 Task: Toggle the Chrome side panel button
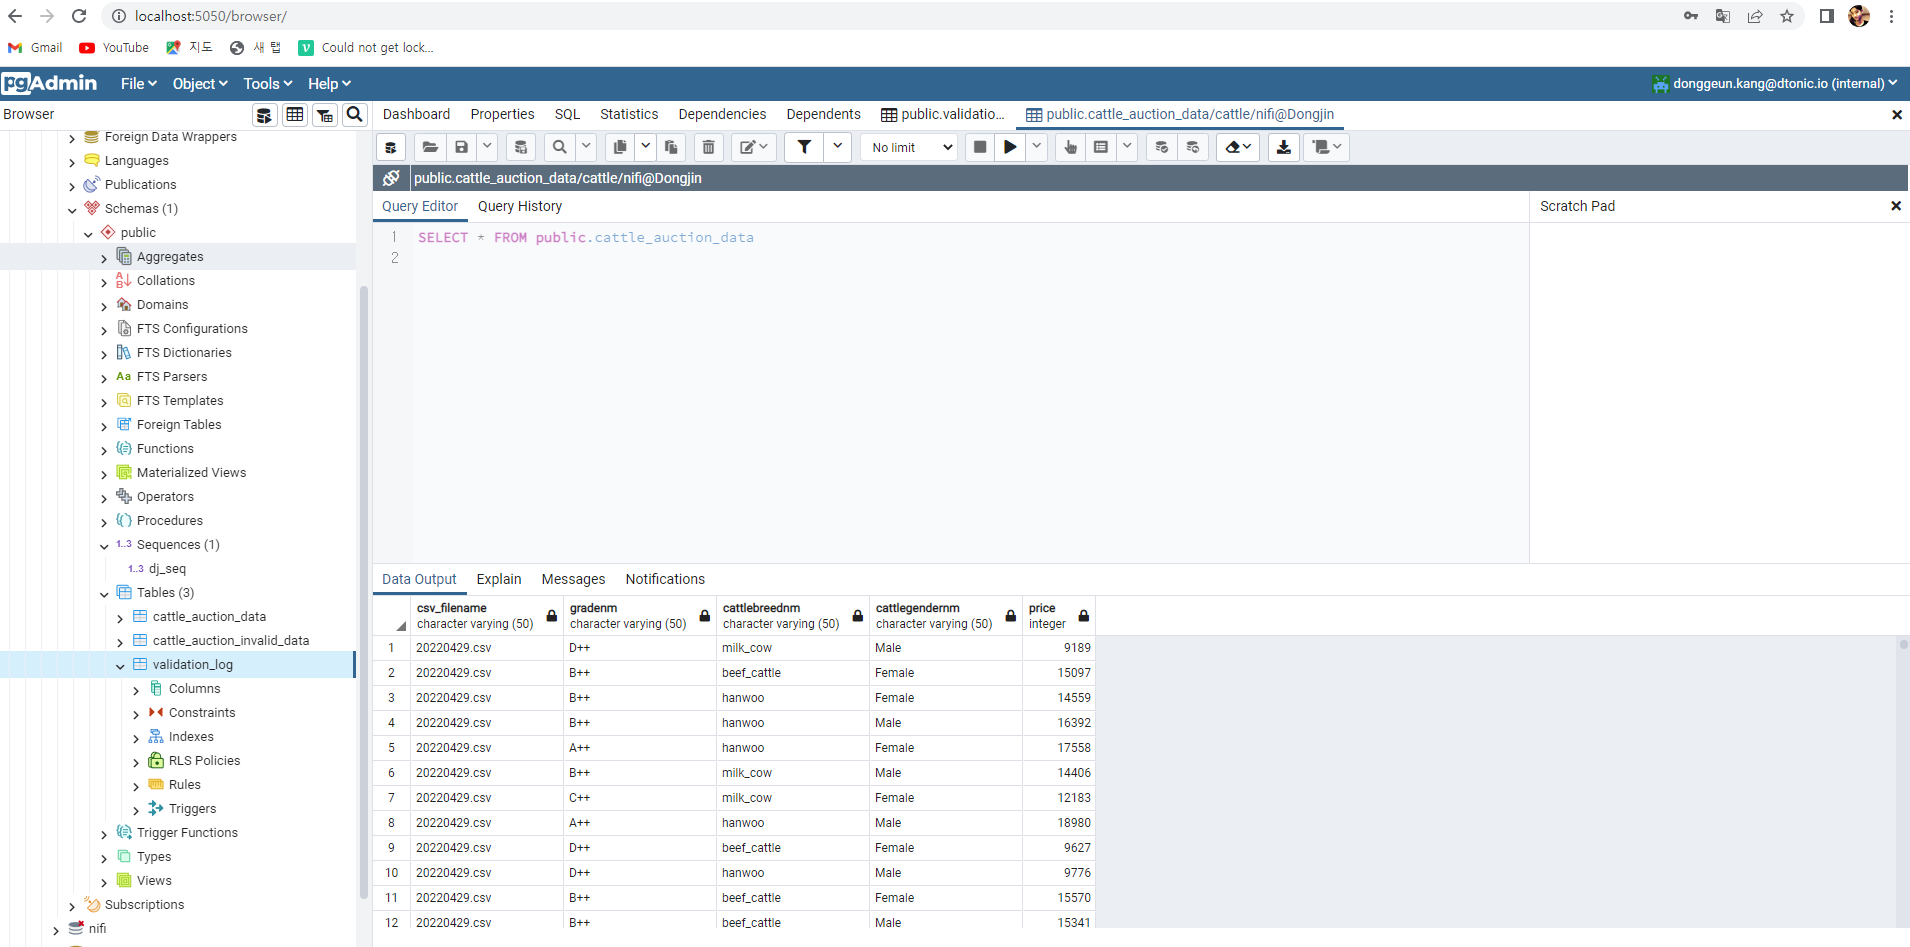[1826, 16]
